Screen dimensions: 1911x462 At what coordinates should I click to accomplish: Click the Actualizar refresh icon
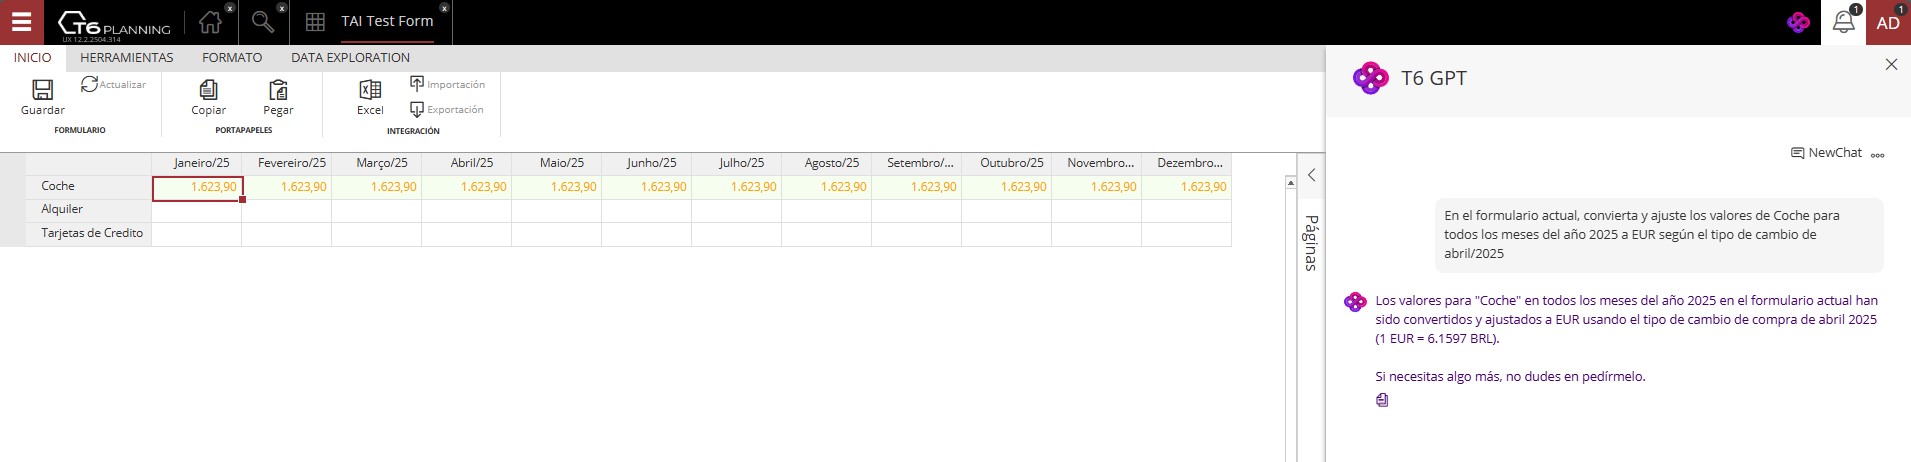(x=89, y=85)
